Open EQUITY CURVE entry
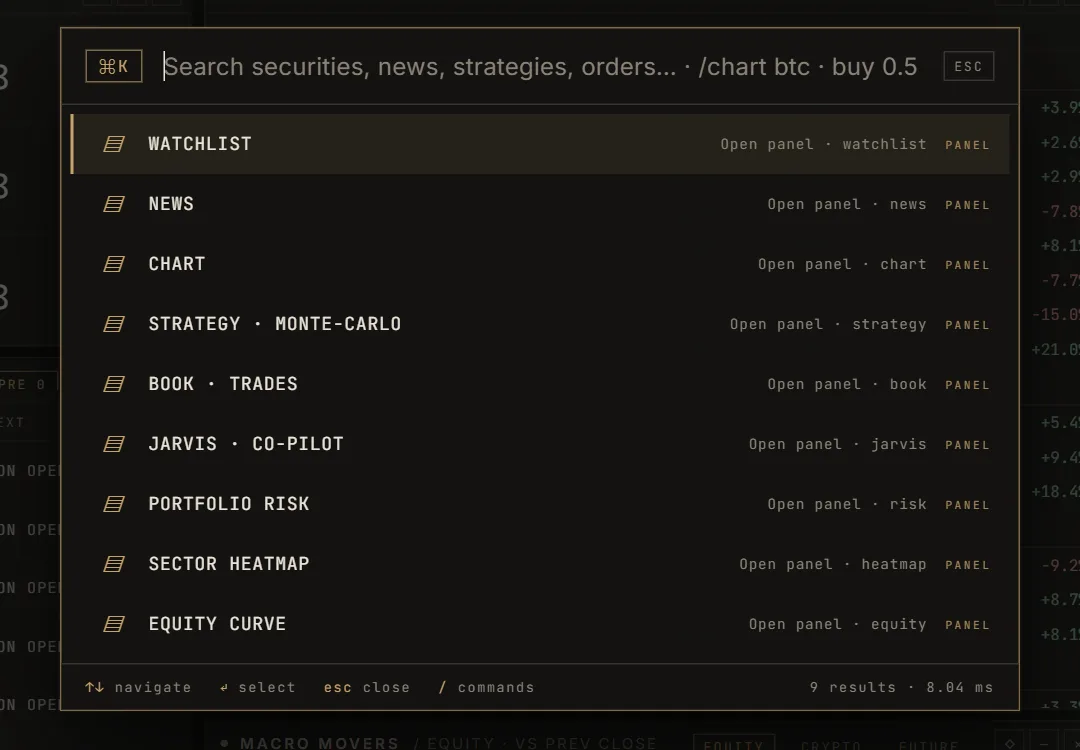Screen dimensions: 1080x750 [x=540, y=624]
